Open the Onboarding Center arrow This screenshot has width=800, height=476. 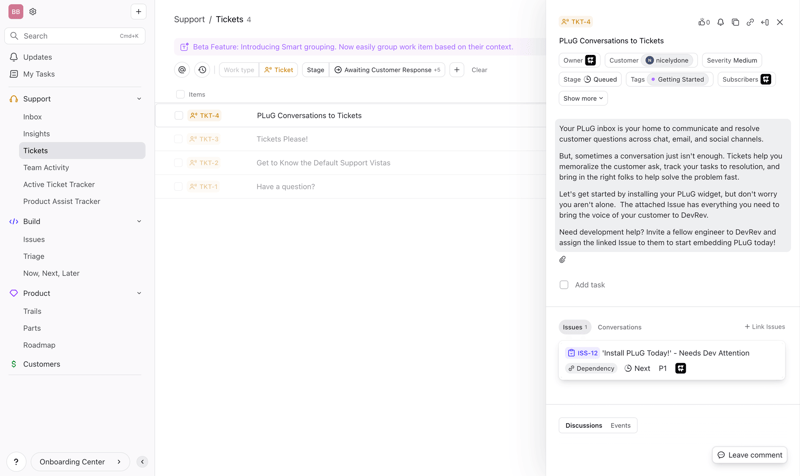(119, 462)
